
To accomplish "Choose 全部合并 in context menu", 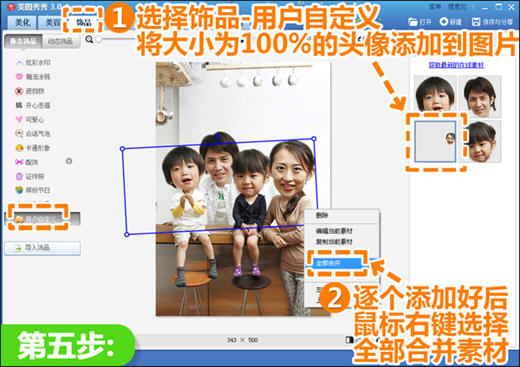I will tap(337, 263).
